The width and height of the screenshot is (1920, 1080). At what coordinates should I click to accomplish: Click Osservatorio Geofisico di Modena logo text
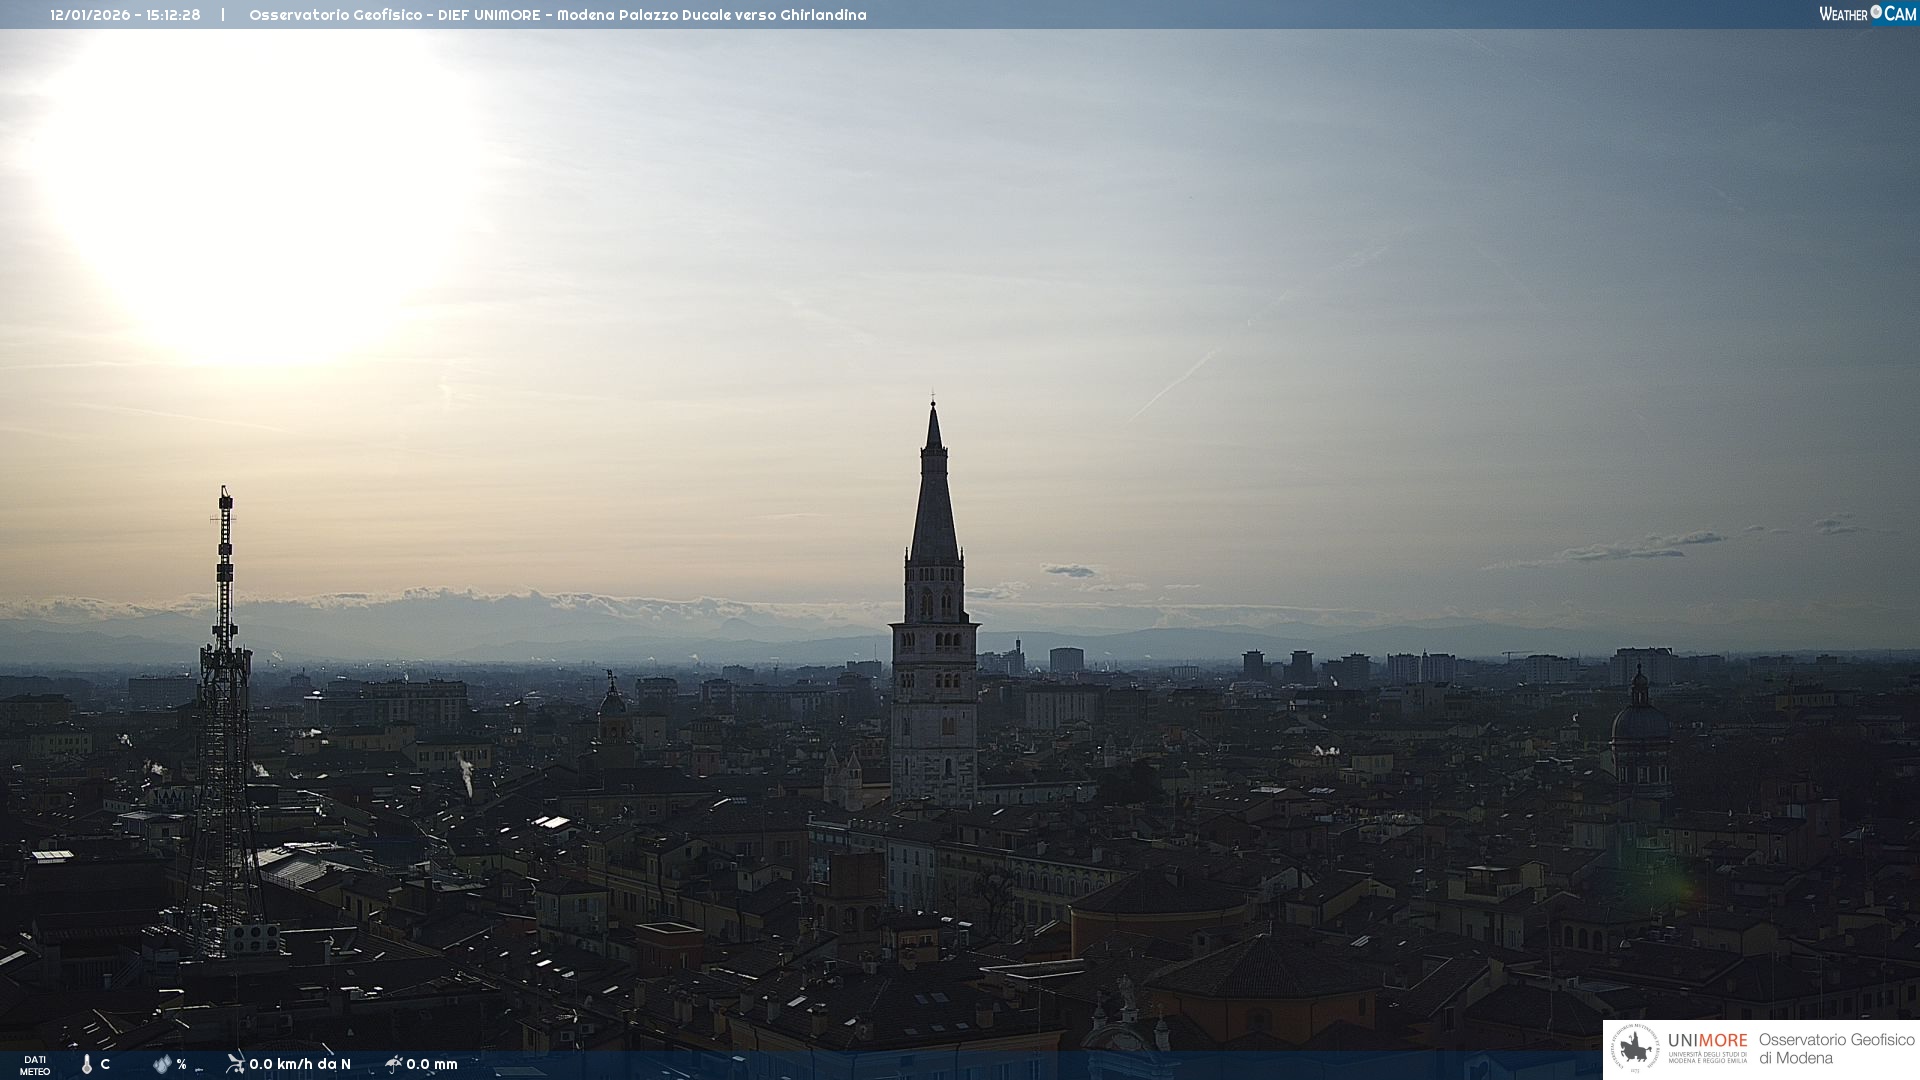click(x=1836, y=1049)
